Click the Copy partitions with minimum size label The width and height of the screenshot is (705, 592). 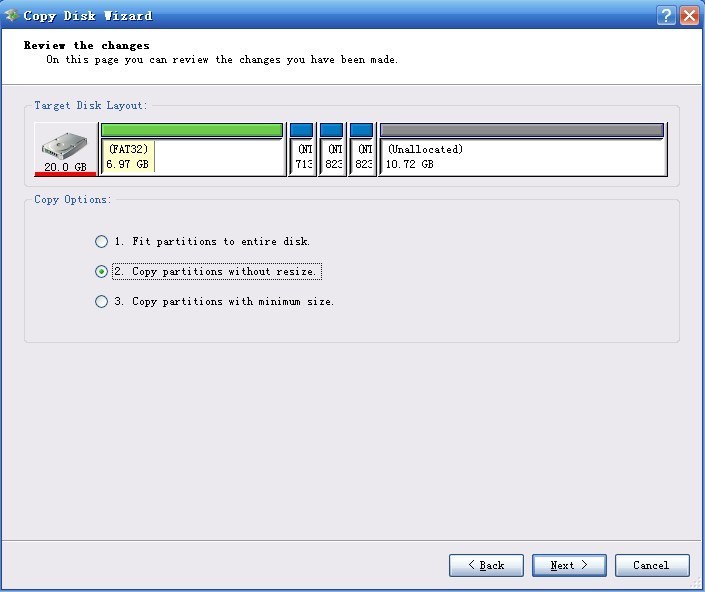(224, 301)
